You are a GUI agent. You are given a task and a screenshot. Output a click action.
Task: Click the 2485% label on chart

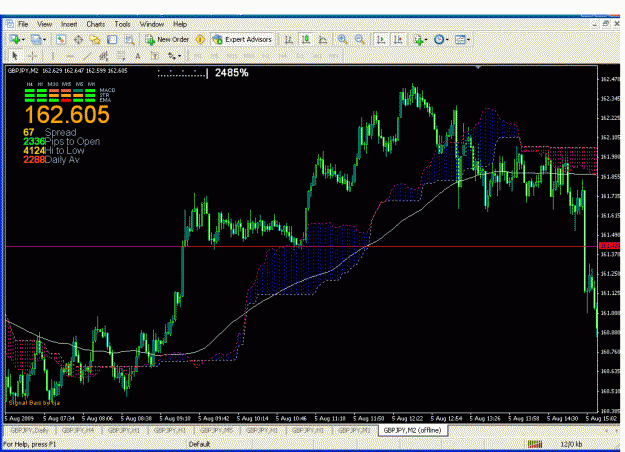(x=232, y=73)
